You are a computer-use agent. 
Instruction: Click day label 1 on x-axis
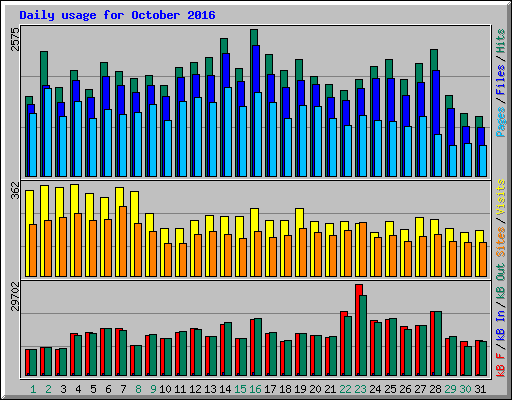[33, 389]
